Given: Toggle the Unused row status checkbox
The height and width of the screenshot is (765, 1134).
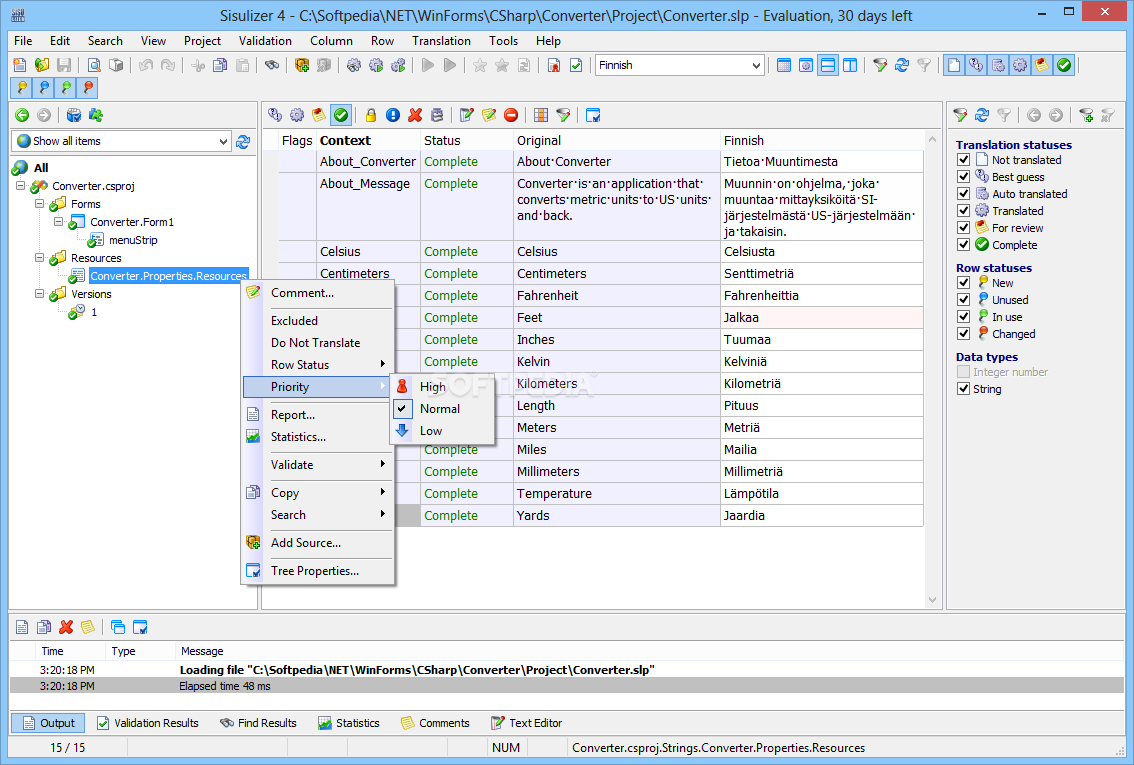Looking at the screenshot, I should tap(963, 299).
